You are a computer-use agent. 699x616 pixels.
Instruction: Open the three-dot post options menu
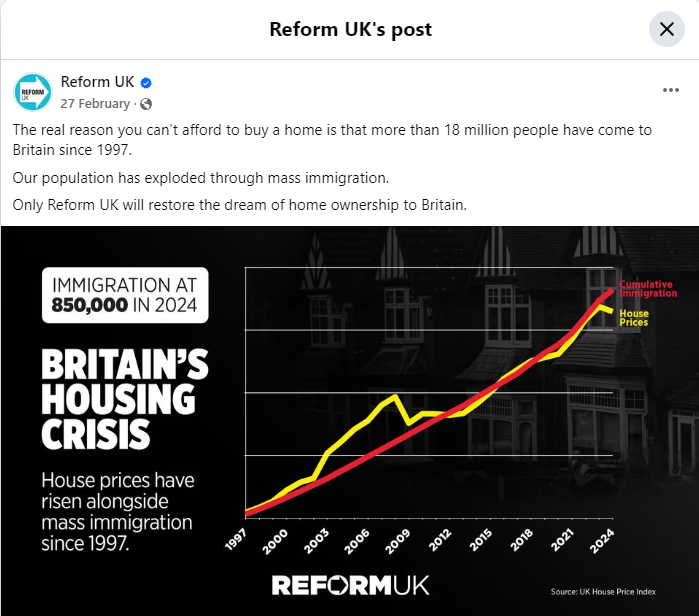tap(670, 90)
